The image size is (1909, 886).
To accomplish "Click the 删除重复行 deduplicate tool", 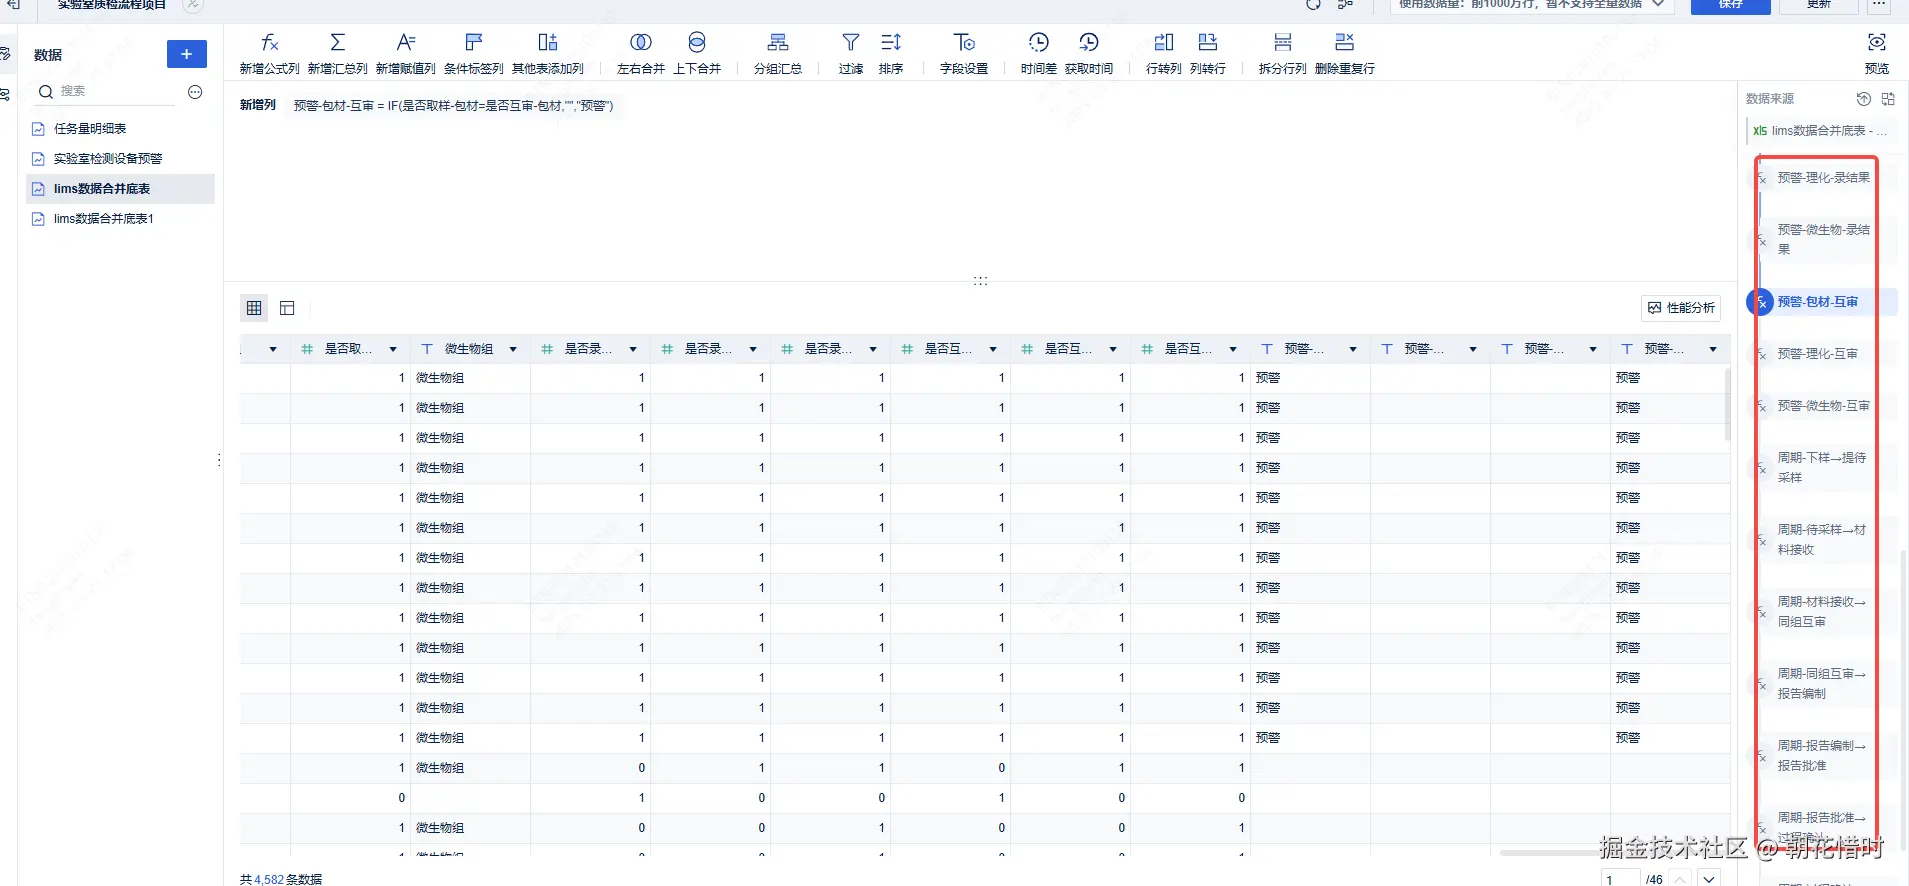I will (x=1344, y=53).
